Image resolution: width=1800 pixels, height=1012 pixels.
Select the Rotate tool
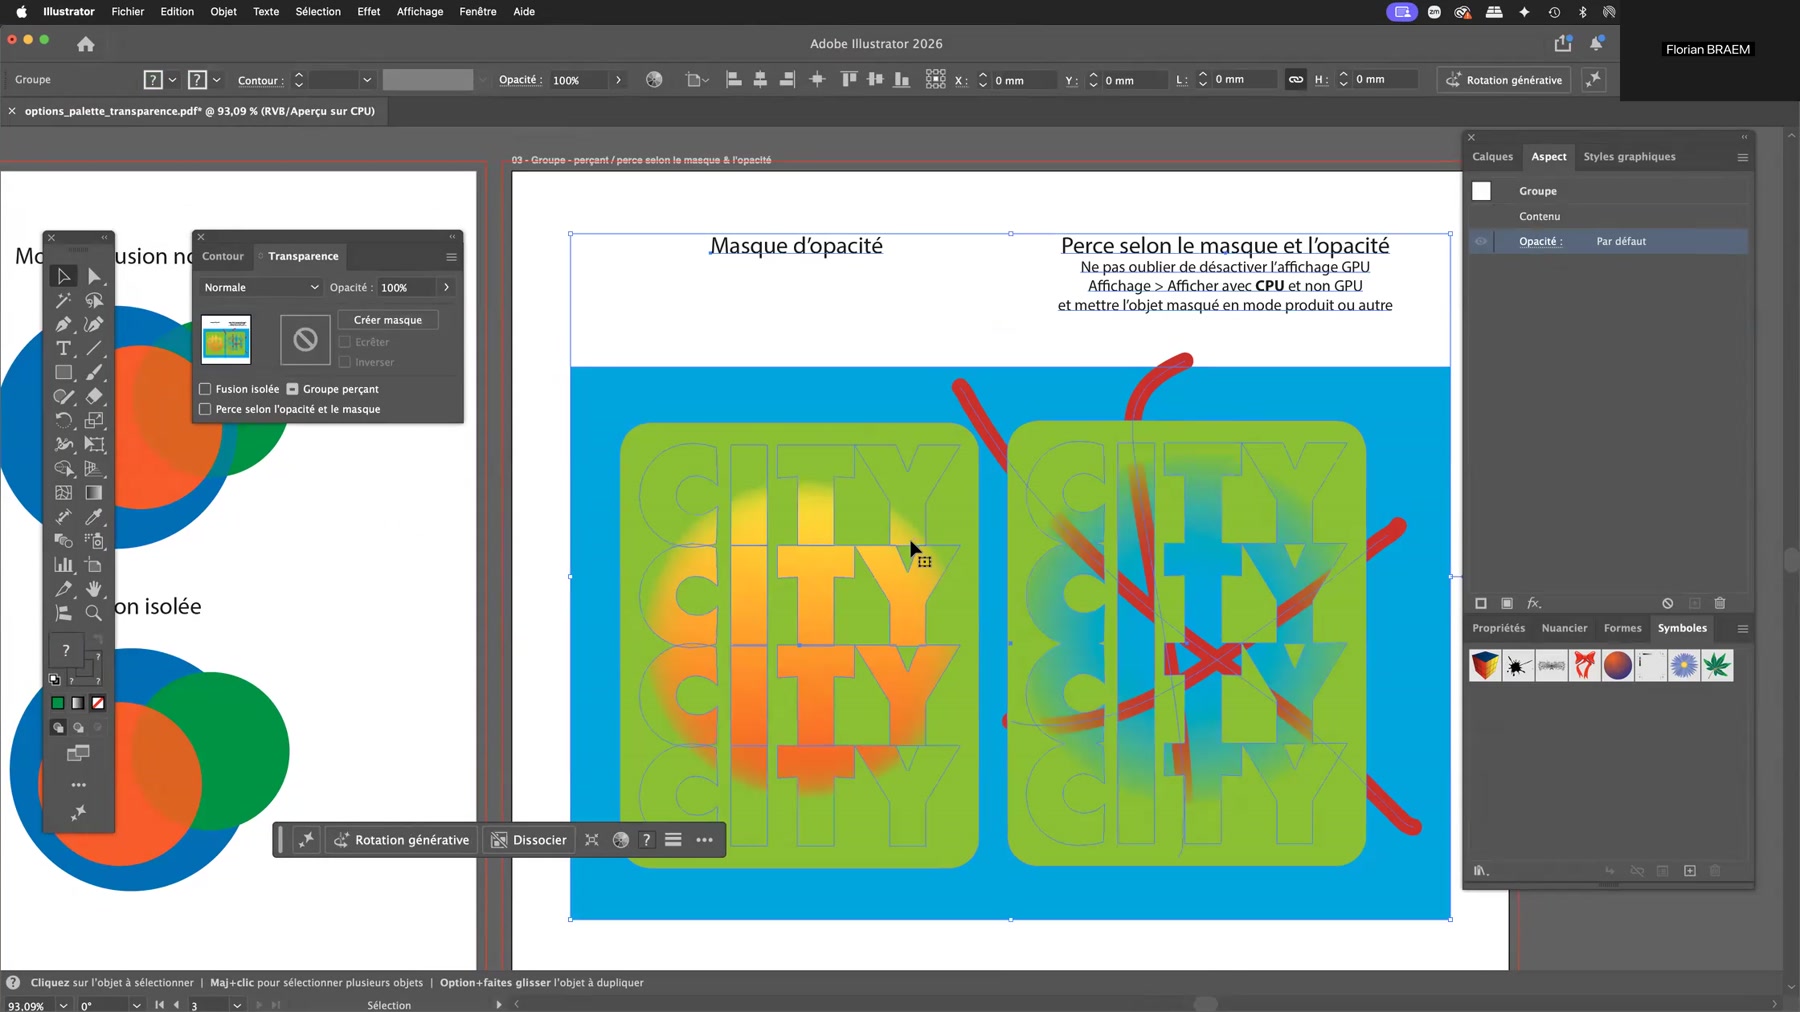click(63, 420)
